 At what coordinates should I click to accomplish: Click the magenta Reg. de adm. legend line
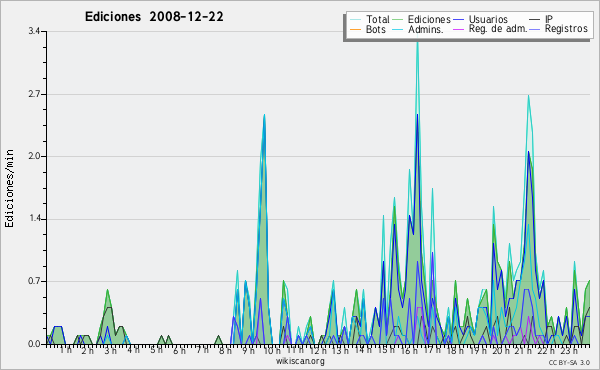click(x=458, y=29)
